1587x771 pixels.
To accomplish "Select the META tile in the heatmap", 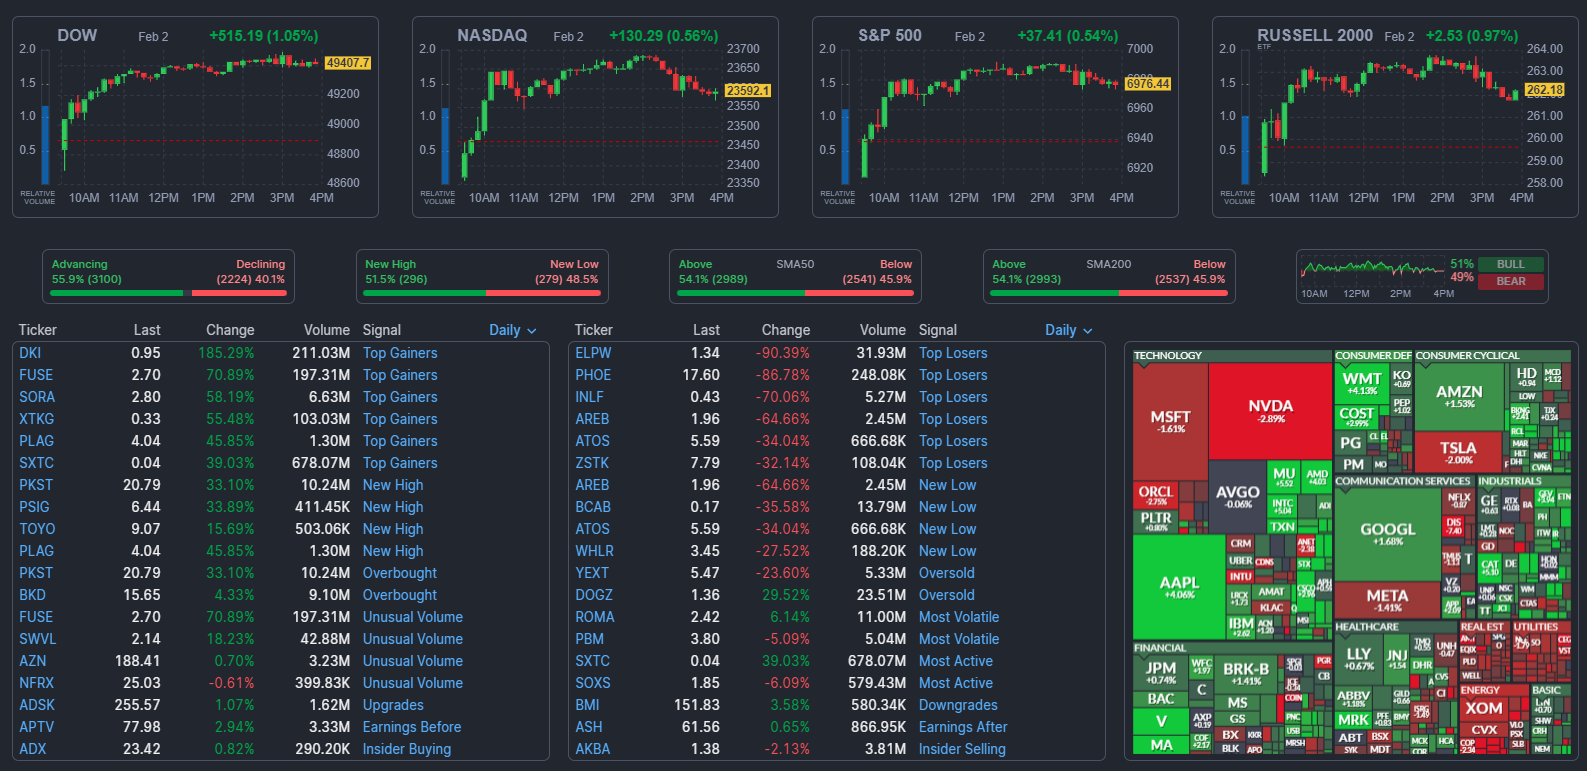I will point(1387,600).
